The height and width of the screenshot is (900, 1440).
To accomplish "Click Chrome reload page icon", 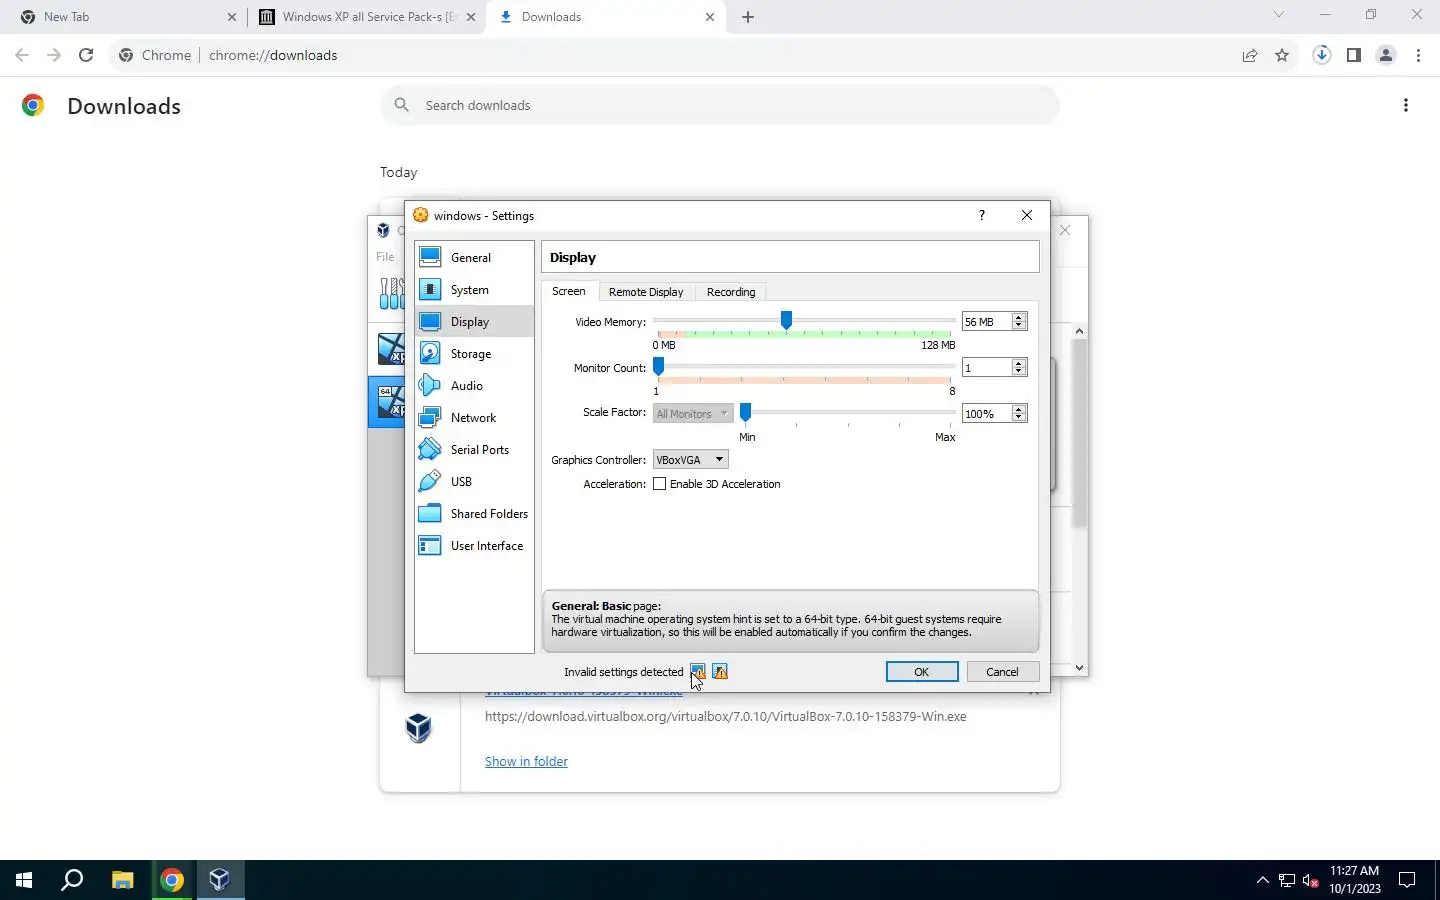I will tap(86, 55).
